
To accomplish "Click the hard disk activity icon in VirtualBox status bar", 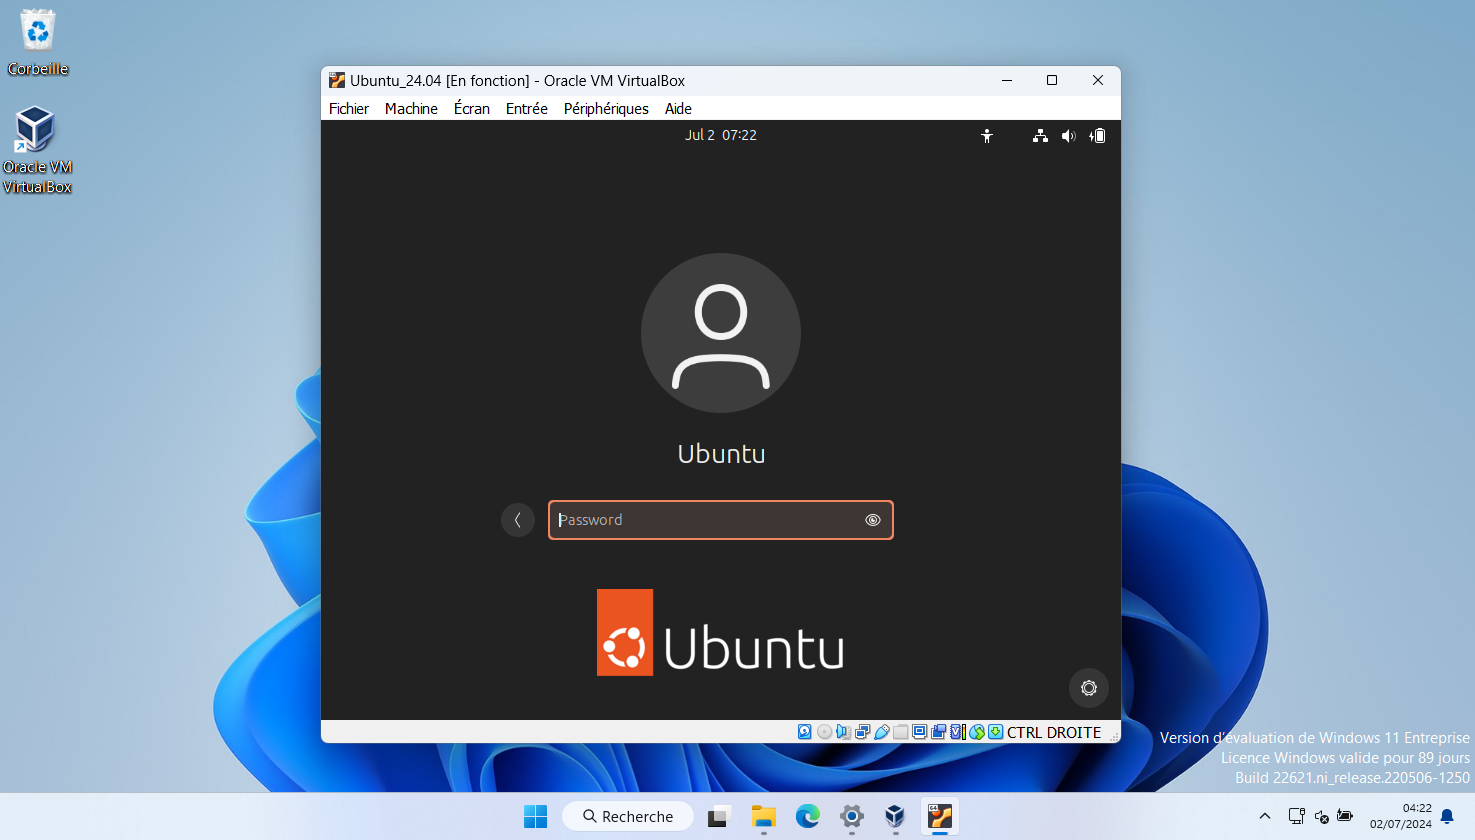I will click(x=804, y=732).
